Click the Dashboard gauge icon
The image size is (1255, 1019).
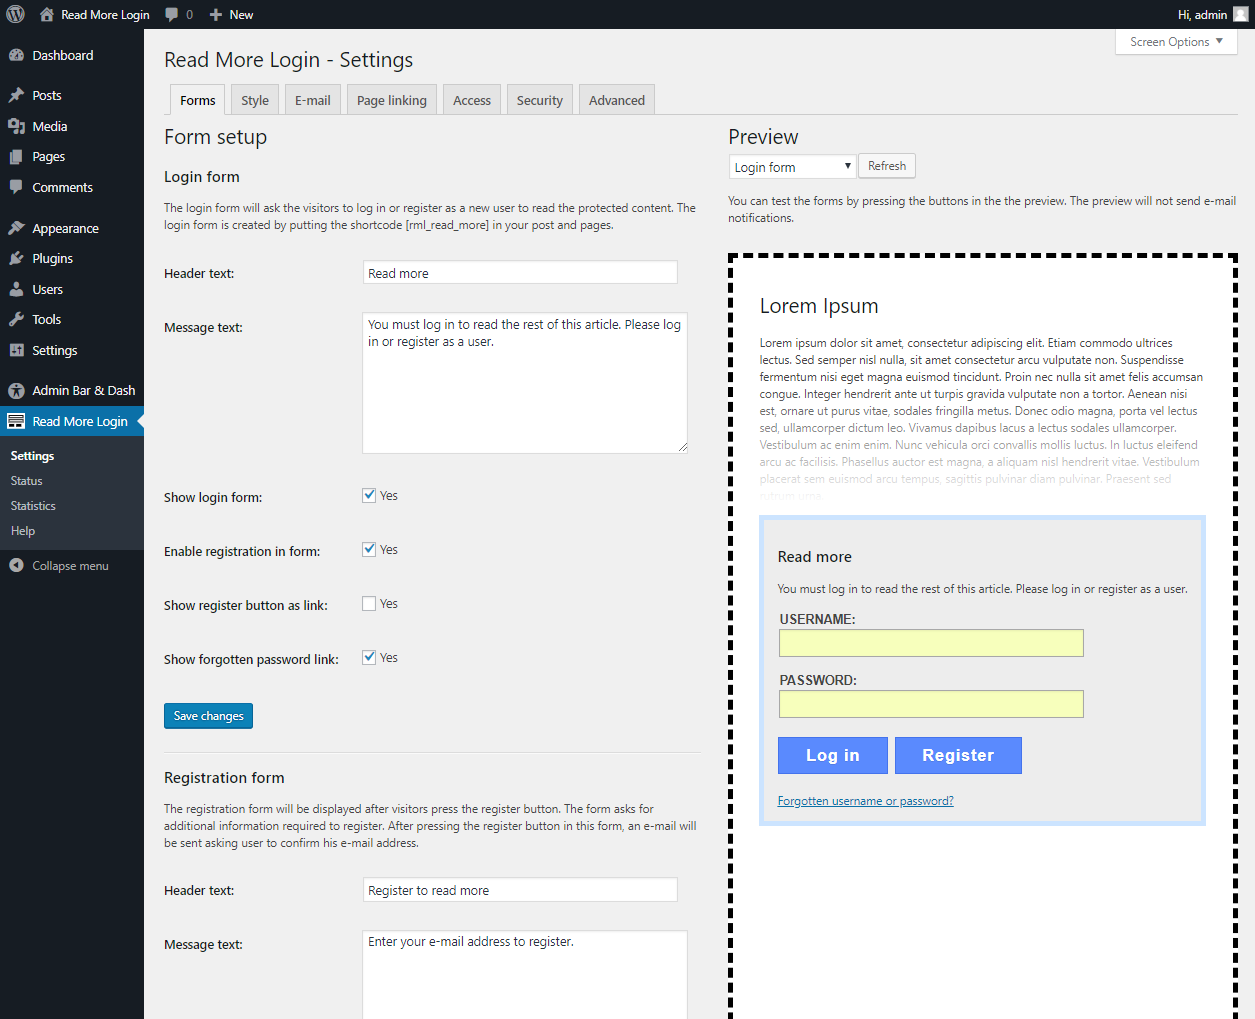16,56
